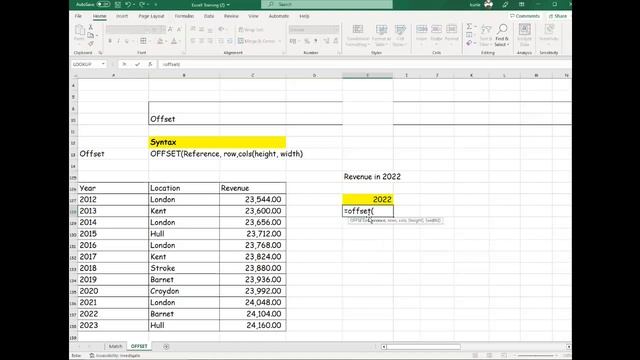Image resolution: width=640 pixels, height=360 pixels.
Task: Switch to the Insert tab
Action: [x=122, y=16]
